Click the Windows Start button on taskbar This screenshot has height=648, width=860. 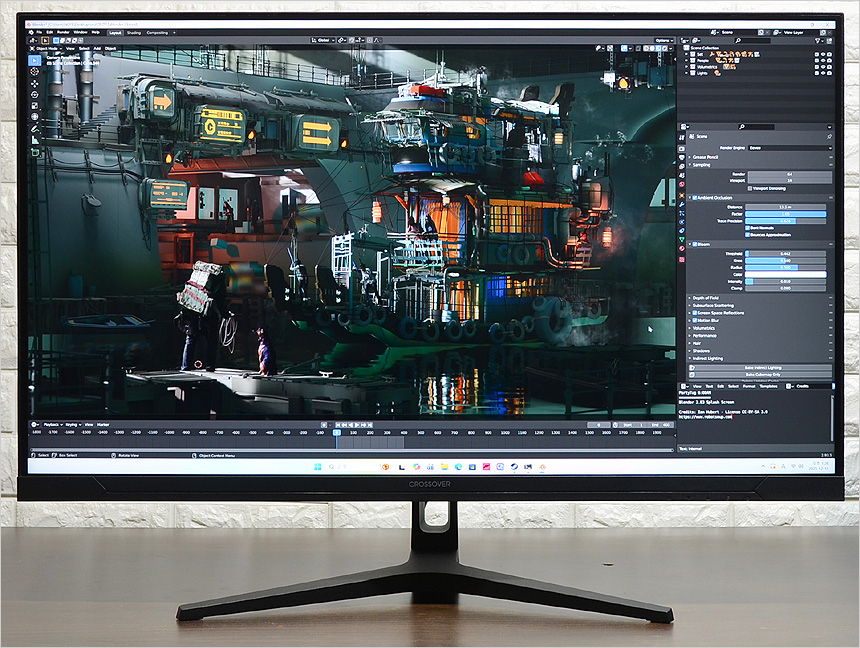pos(318,467)
